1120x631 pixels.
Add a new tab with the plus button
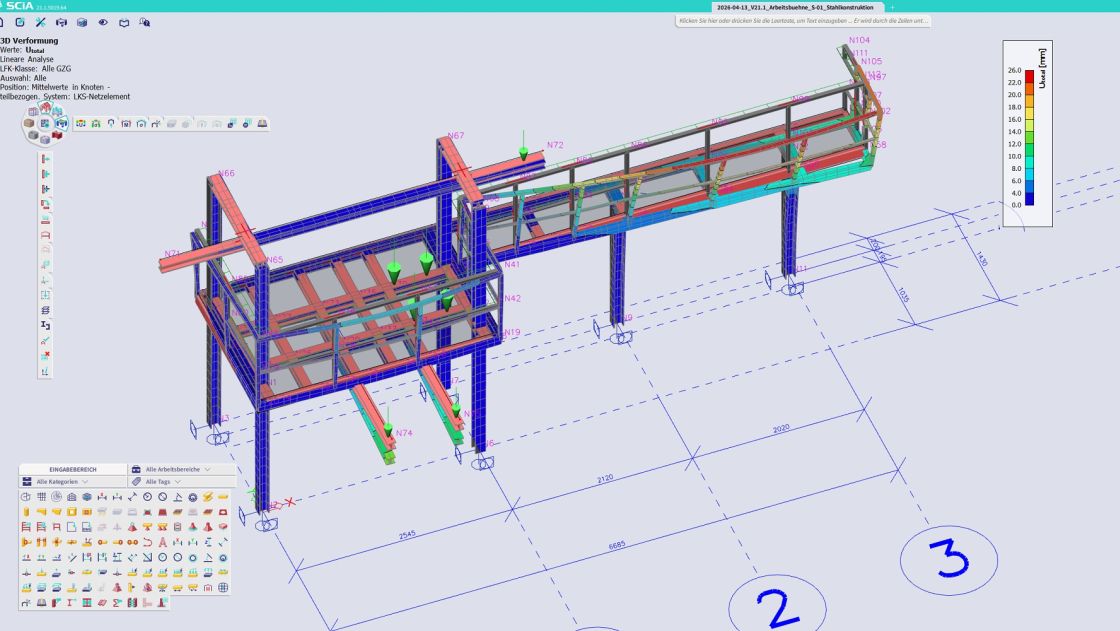point(891,7)
